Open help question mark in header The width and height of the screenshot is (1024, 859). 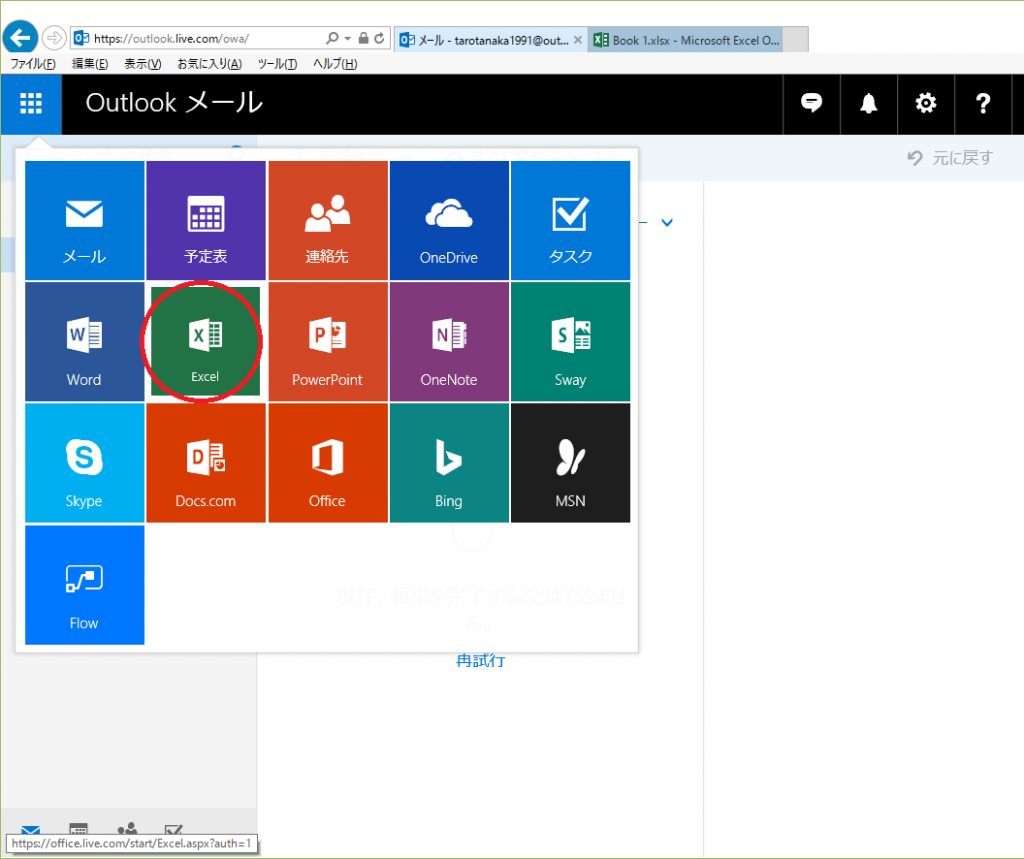pyautogui.click(x=983, y=103)
